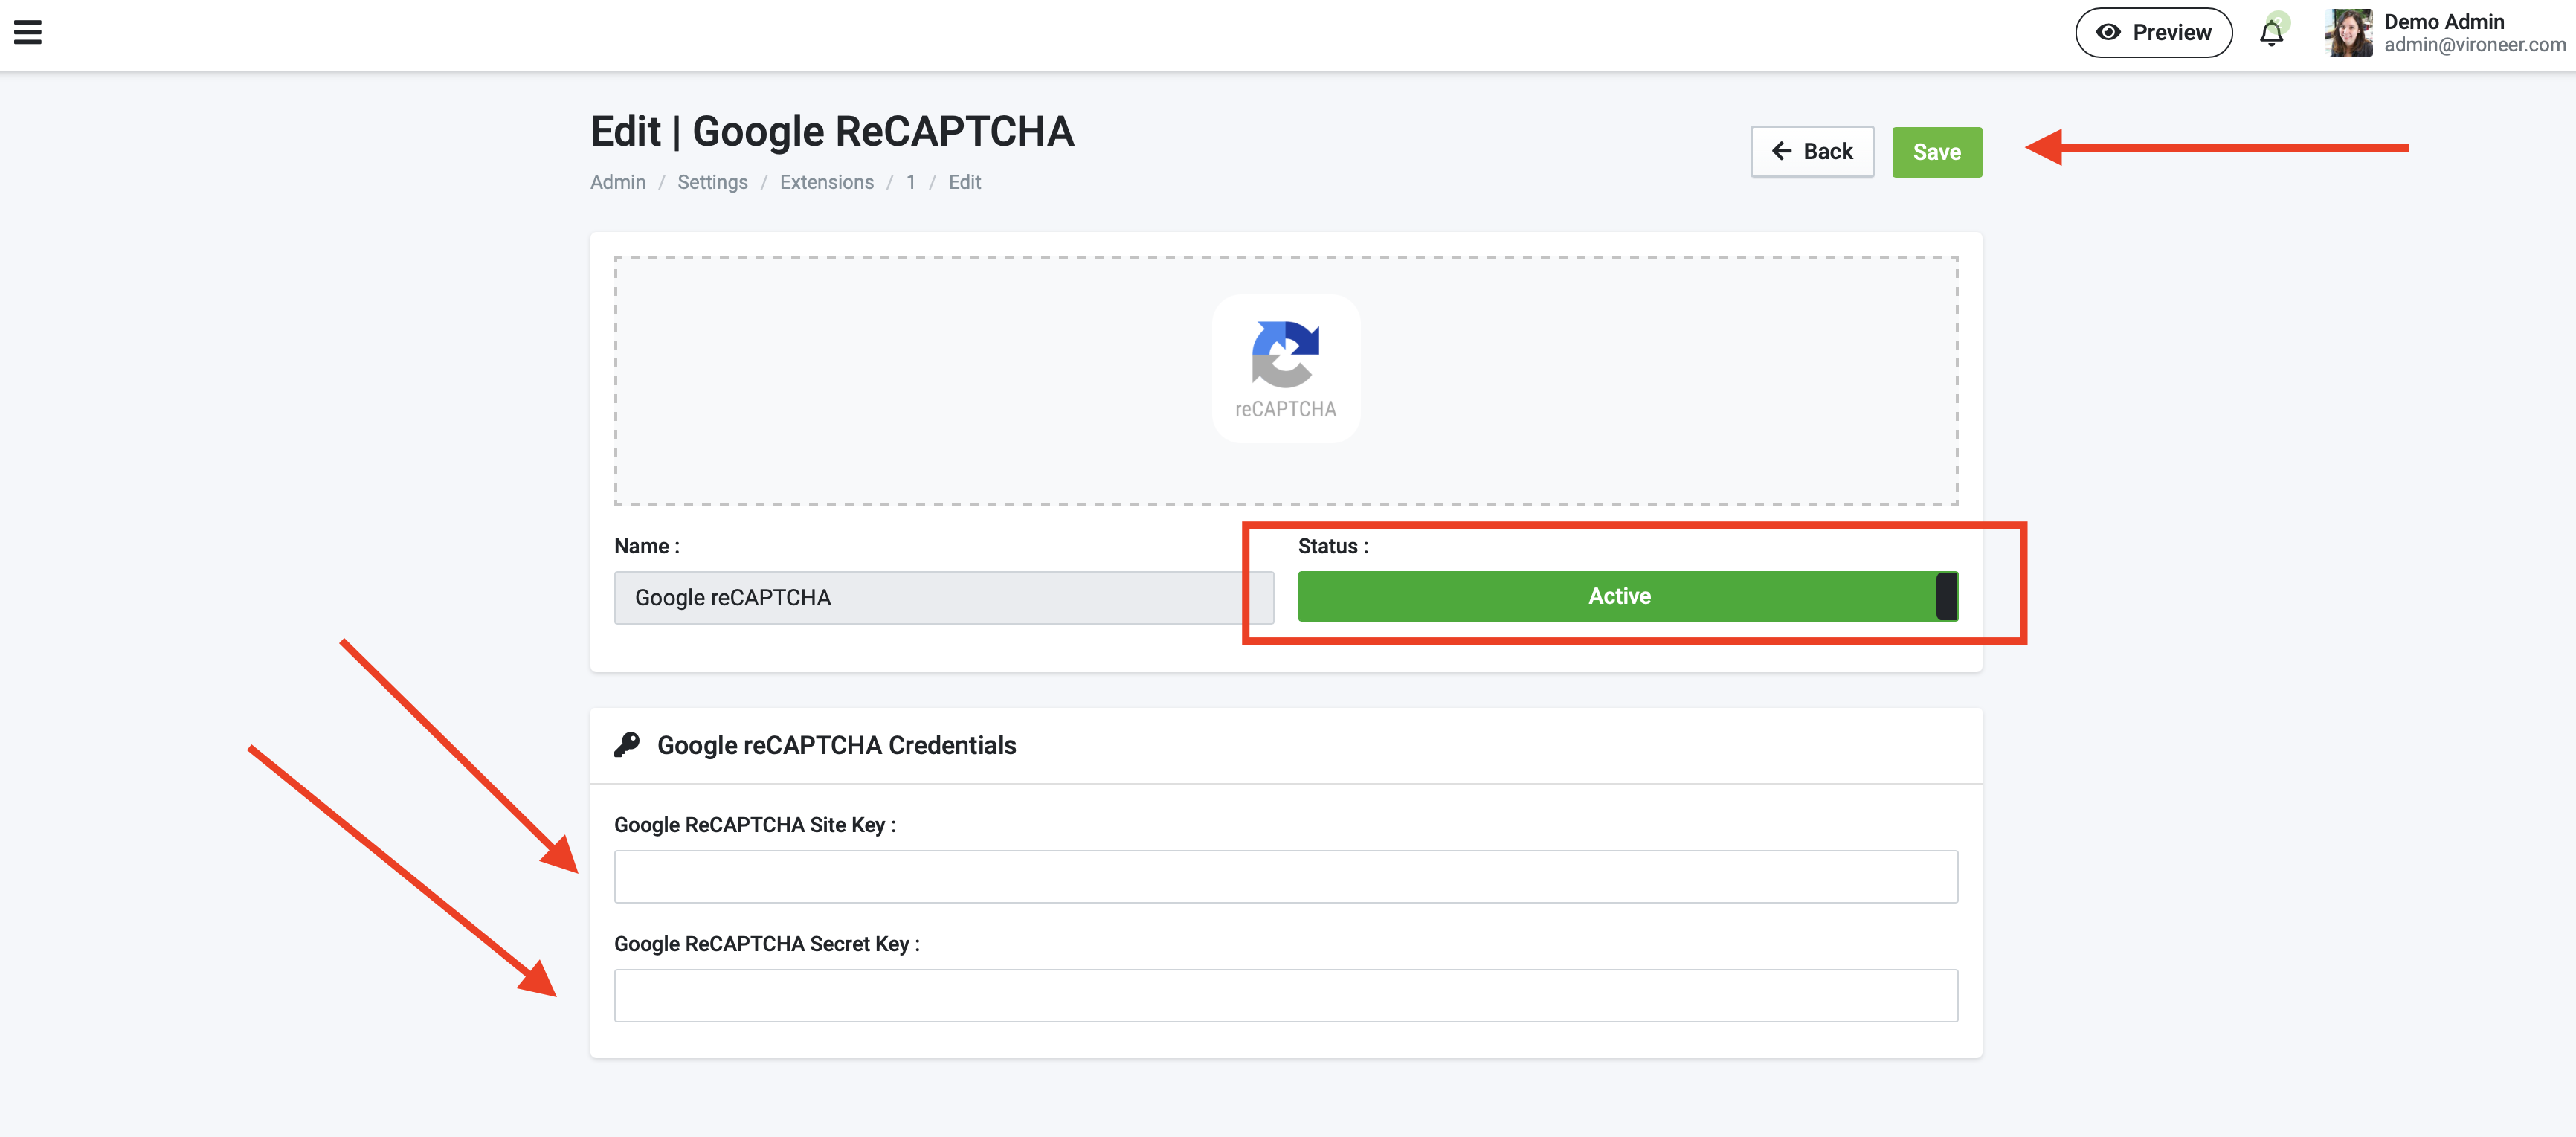
Task: Click the dark handle of status toggle
Action: 1946,596
